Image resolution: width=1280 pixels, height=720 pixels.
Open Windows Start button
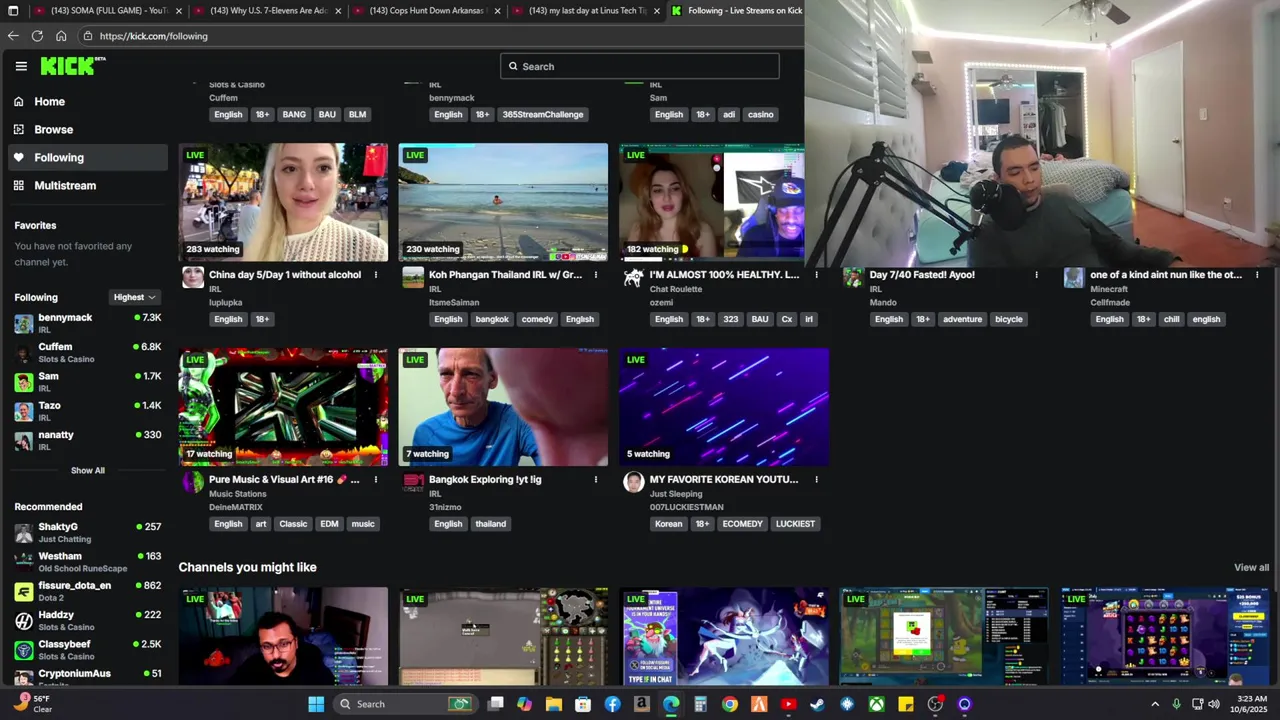316,704
